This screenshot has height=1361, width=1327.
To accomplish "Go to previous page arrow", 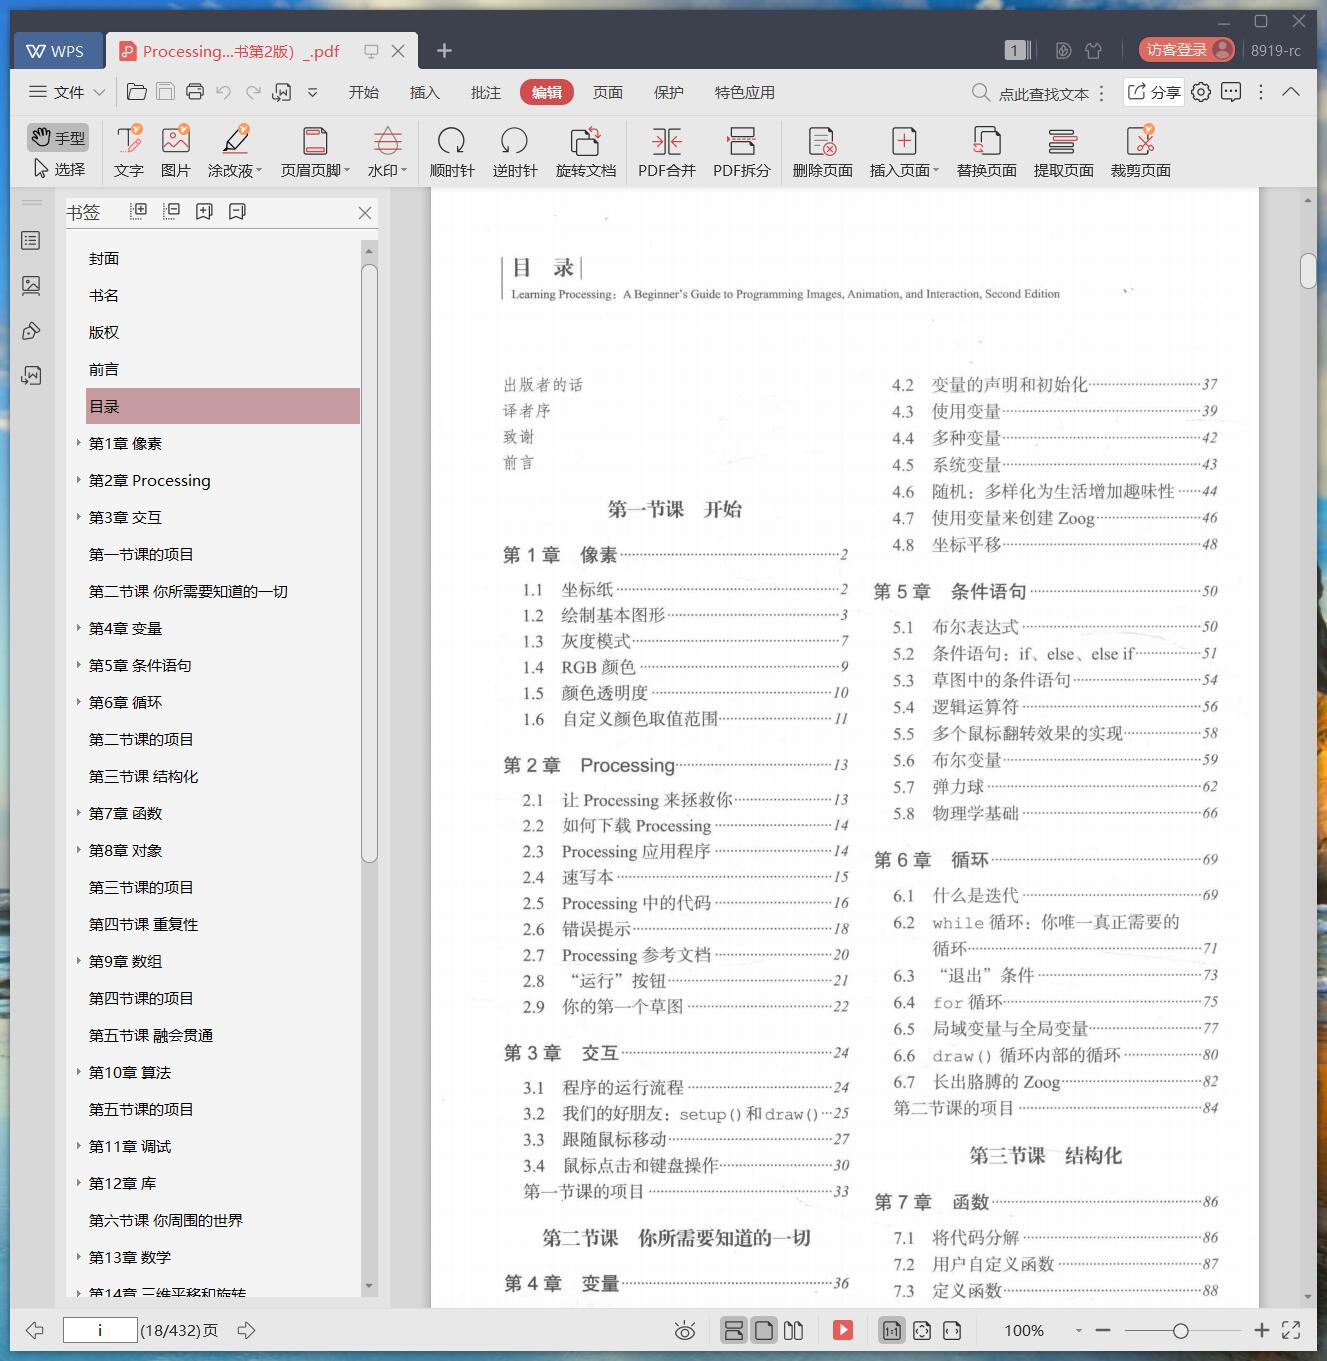I will (35, 1330).
